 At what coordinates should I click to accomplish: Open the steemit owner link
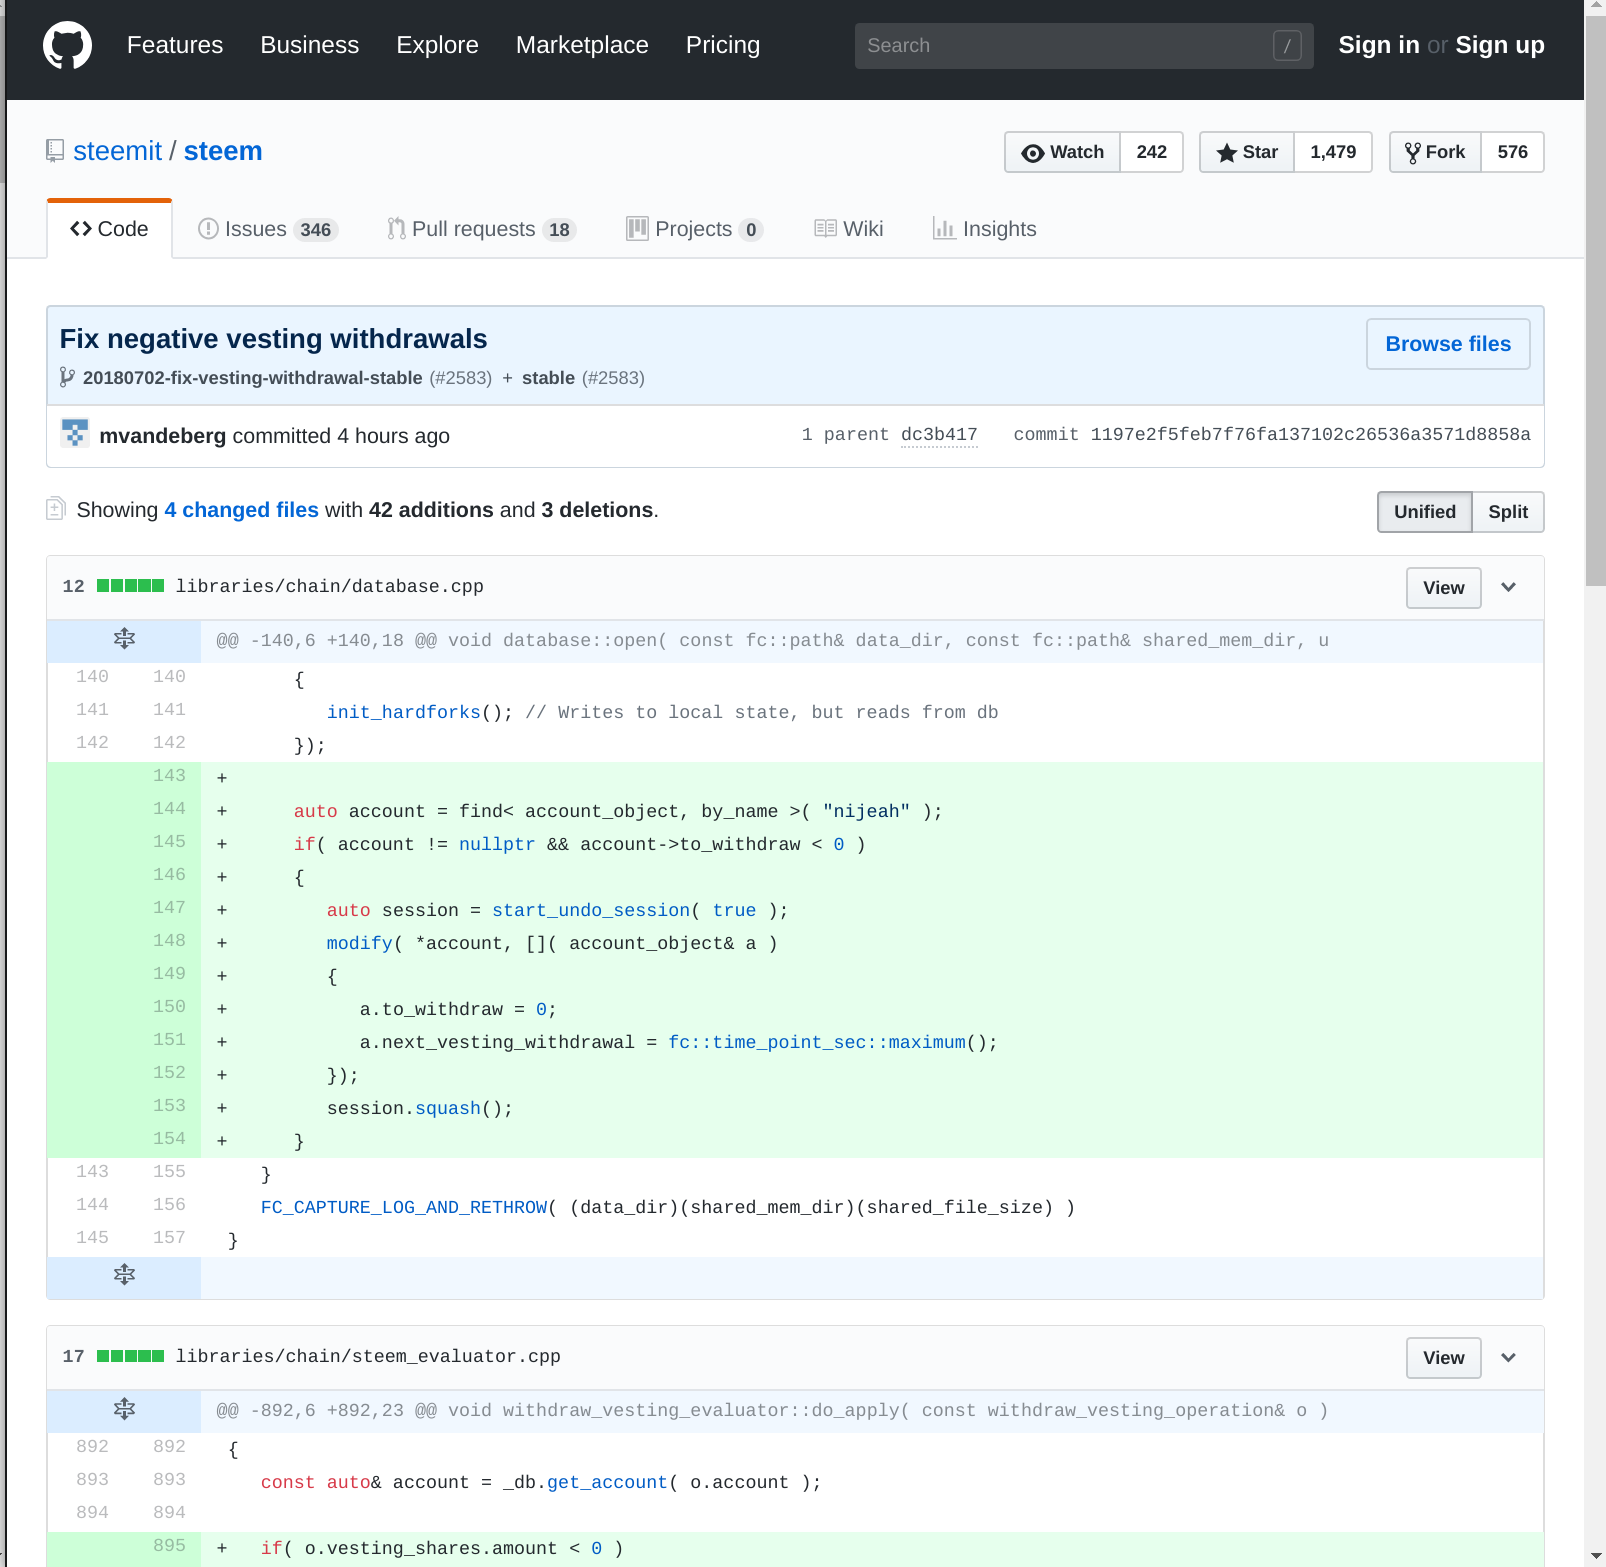point(117,151)
